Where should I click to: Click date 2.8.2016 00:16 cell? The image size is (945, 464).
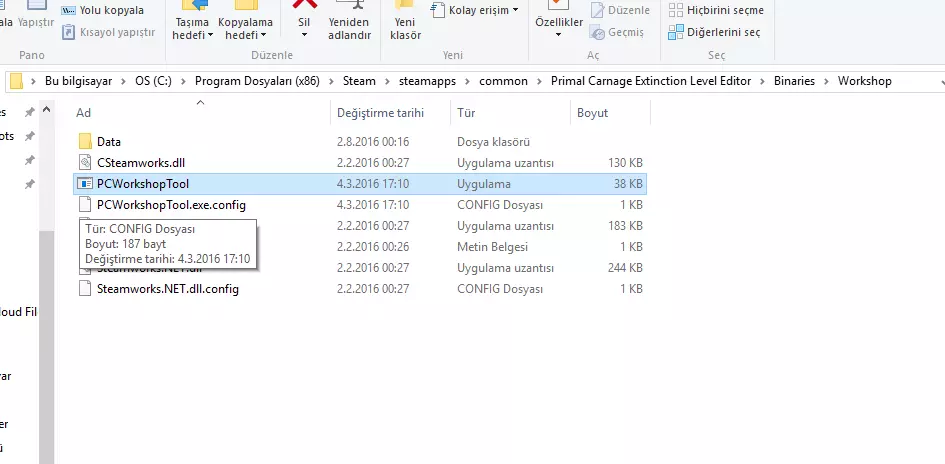(x=373, y=142)
